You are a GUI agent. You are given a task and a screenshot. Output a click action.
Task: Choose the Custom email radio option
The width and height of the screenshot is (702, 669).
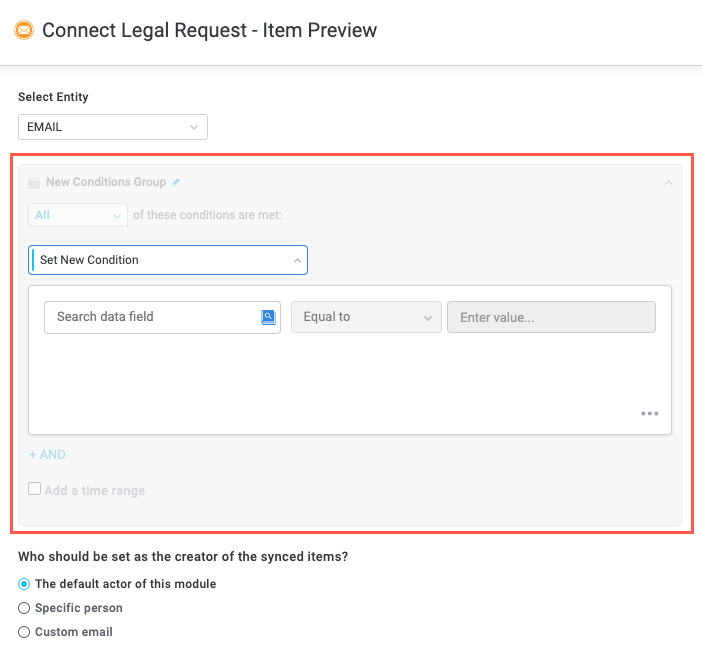pos(25,632)
